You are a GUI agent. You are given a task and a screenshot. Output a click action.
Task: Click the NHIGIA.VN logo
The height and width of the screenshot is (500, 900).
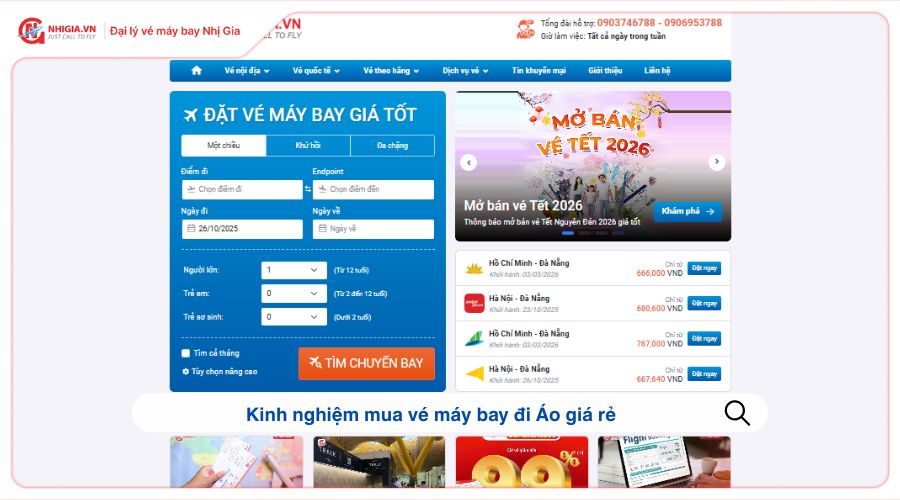[57, 31]
